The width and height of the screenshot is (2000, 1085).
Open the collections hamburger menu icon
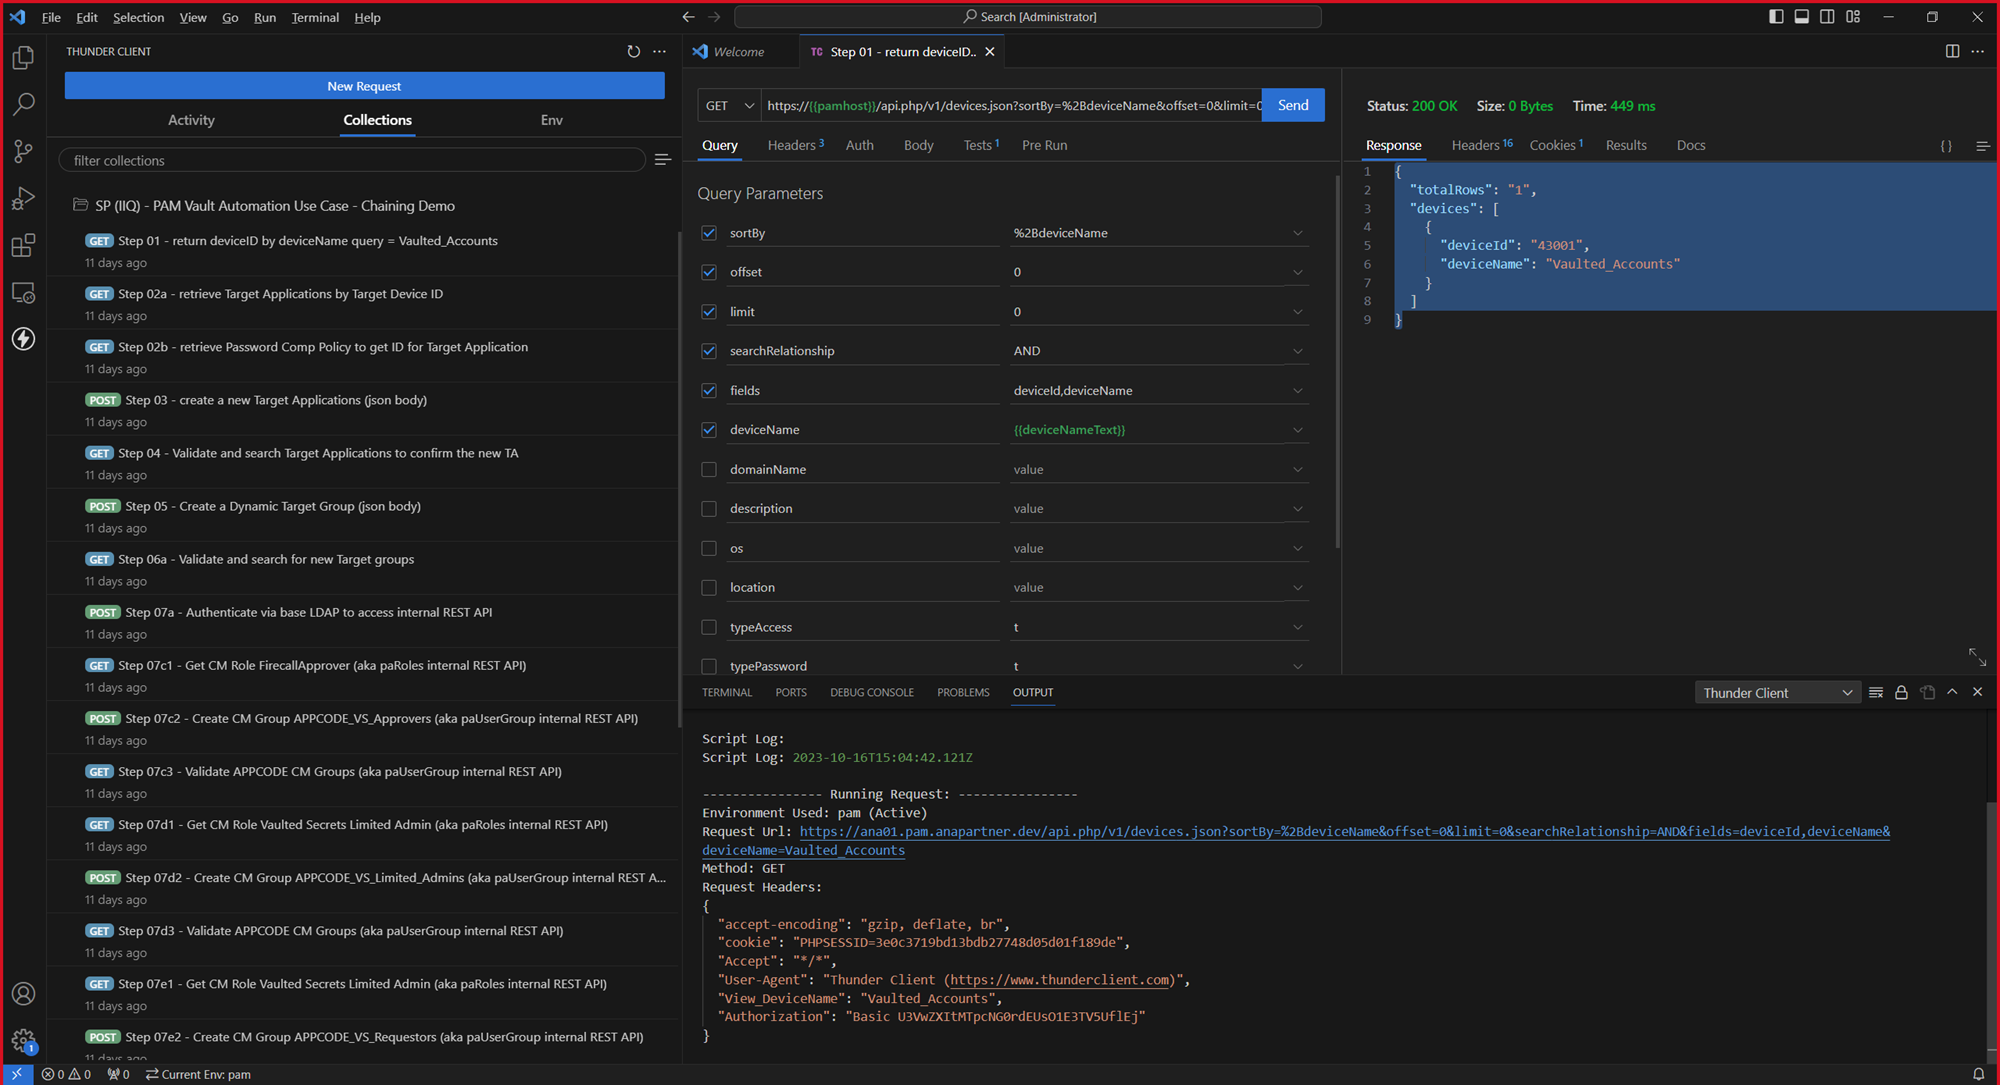point(662,160)
